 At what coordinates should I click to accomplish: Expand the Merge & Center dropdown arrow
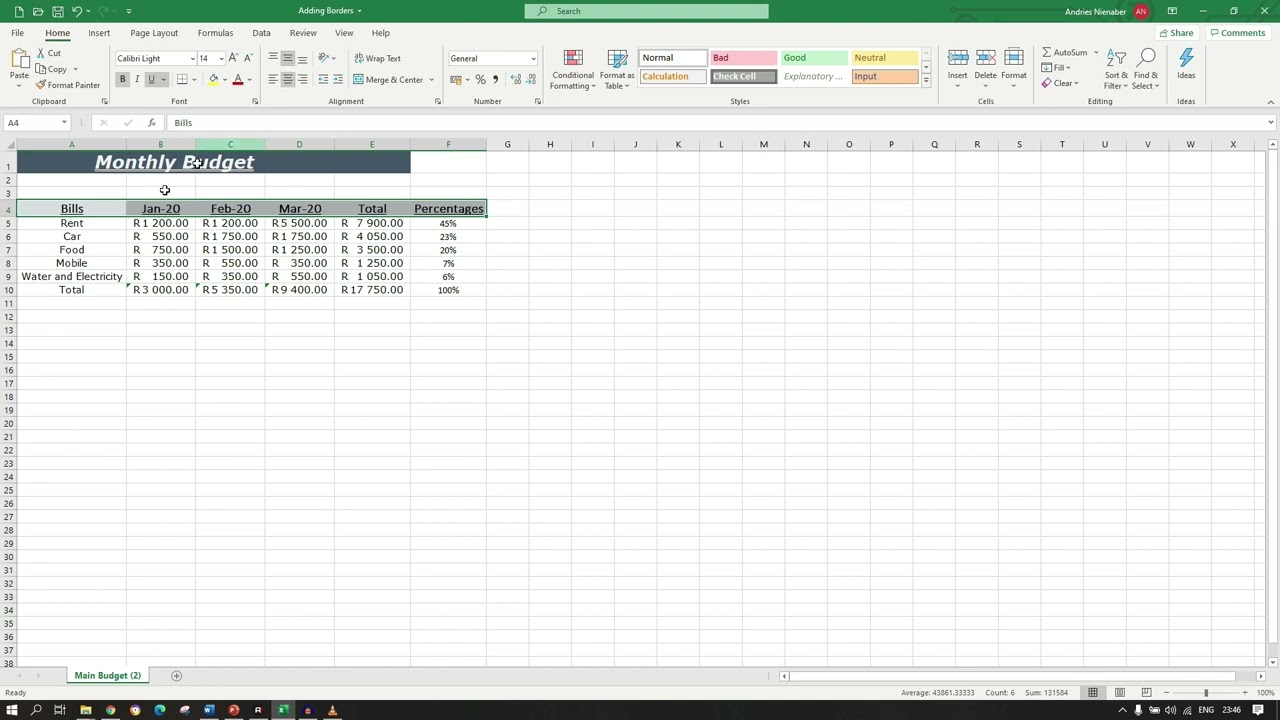[x=431, y=80]
